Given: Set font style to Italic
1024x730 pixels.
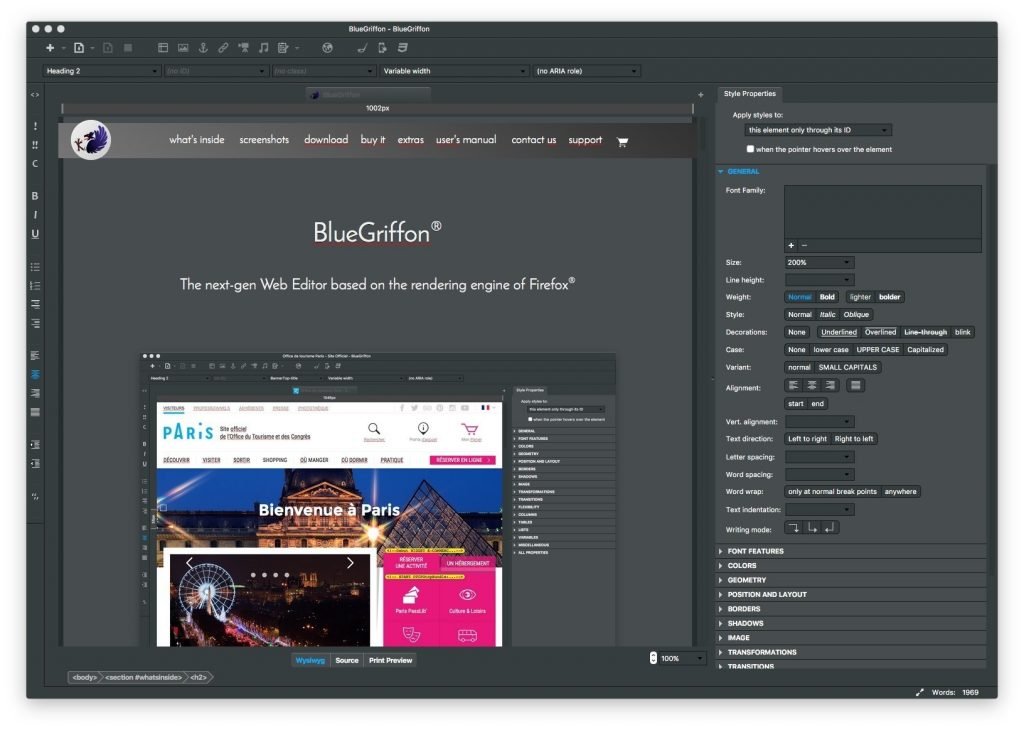Looking at the screenshot, I should pos(827,315).
